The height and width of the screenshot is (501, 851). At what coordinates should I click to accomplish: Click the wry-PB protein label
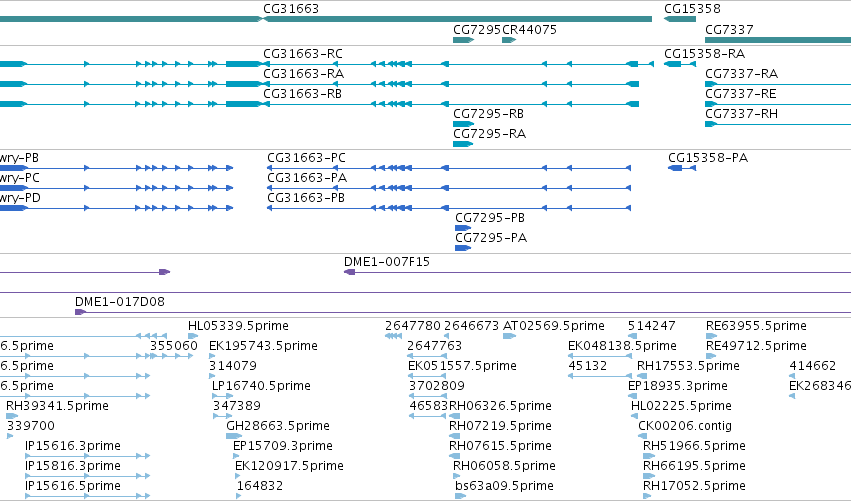(19, 158)
